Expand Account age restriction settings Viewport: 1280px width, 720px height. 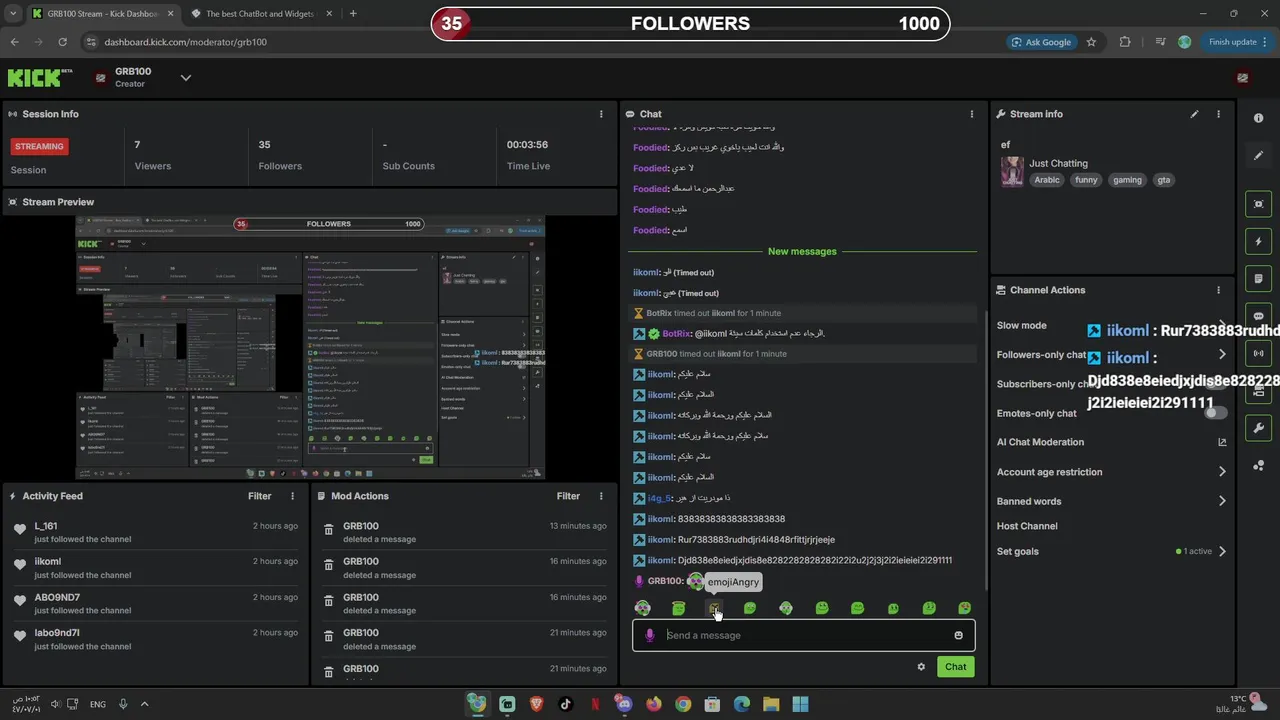[x=1221, y=472]
